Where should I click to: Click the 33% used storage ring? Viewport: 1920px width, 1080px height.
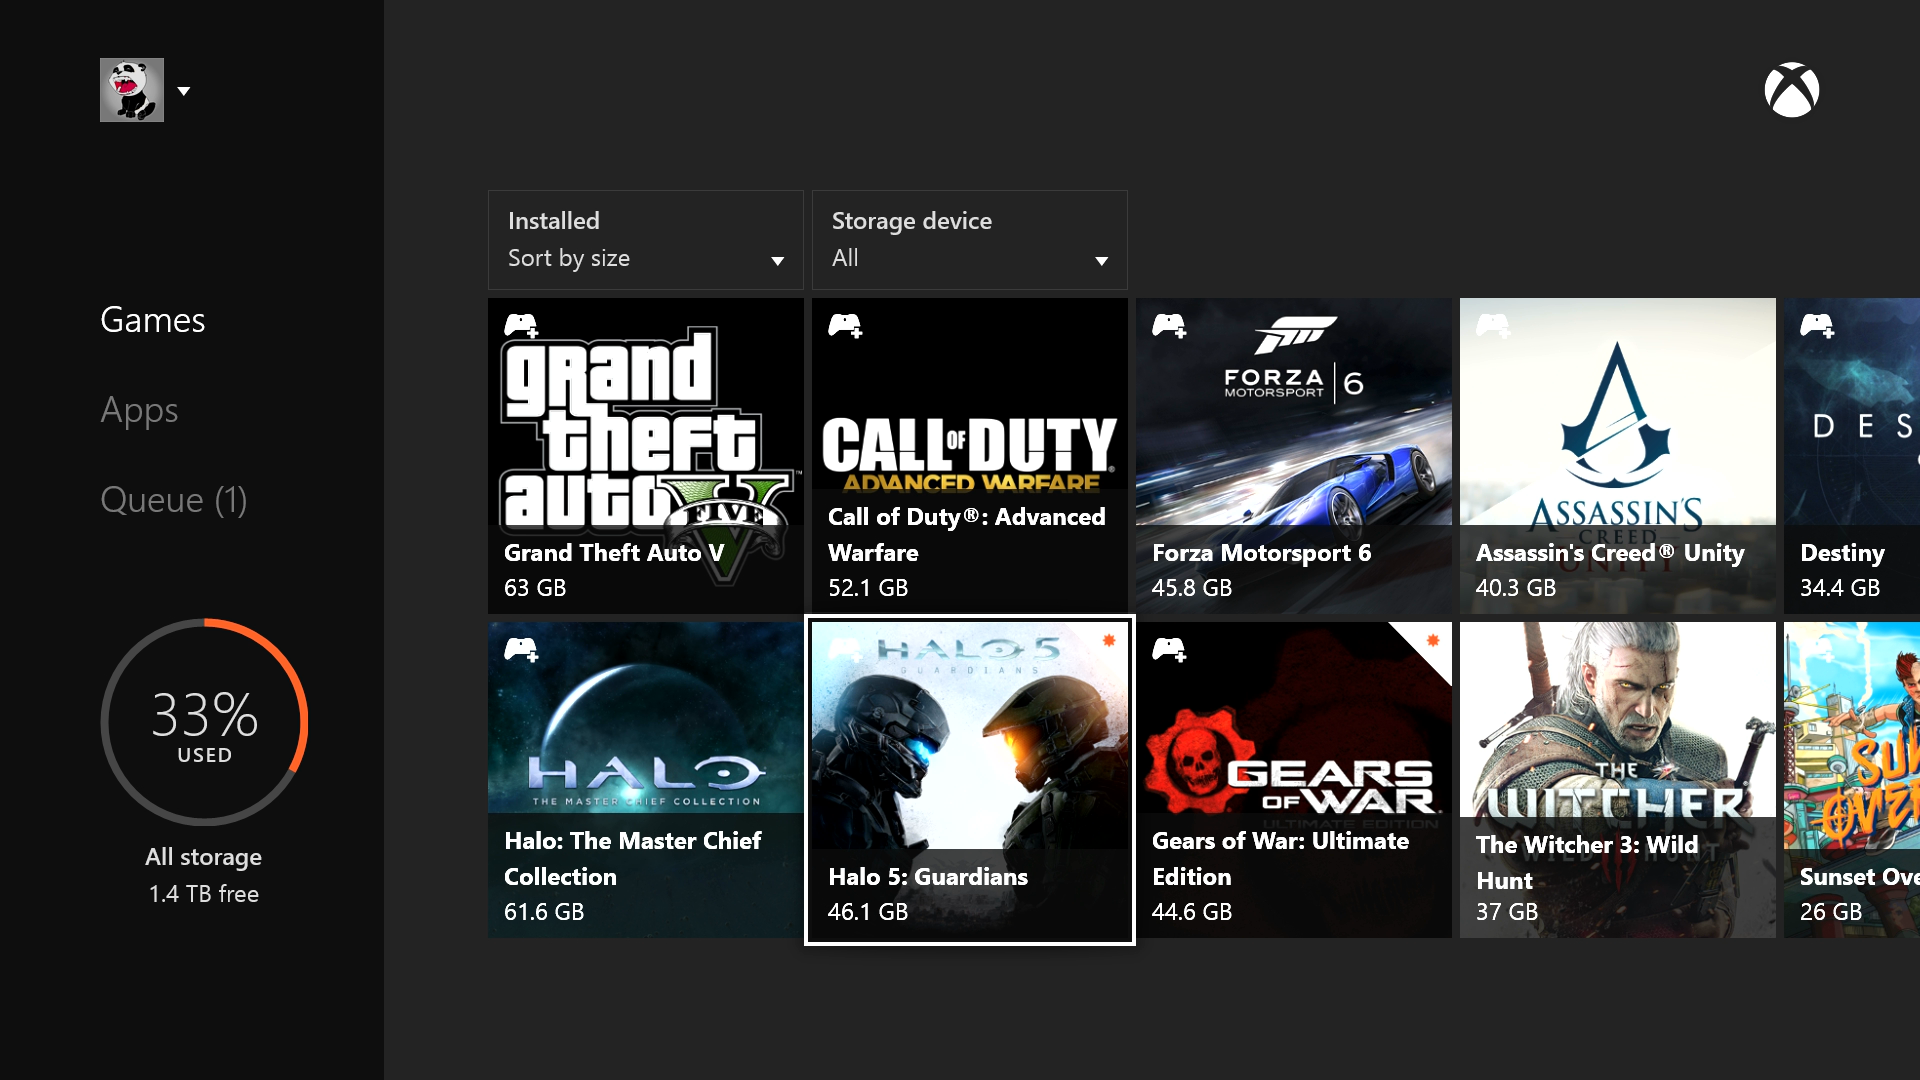[x=204, y=722]
